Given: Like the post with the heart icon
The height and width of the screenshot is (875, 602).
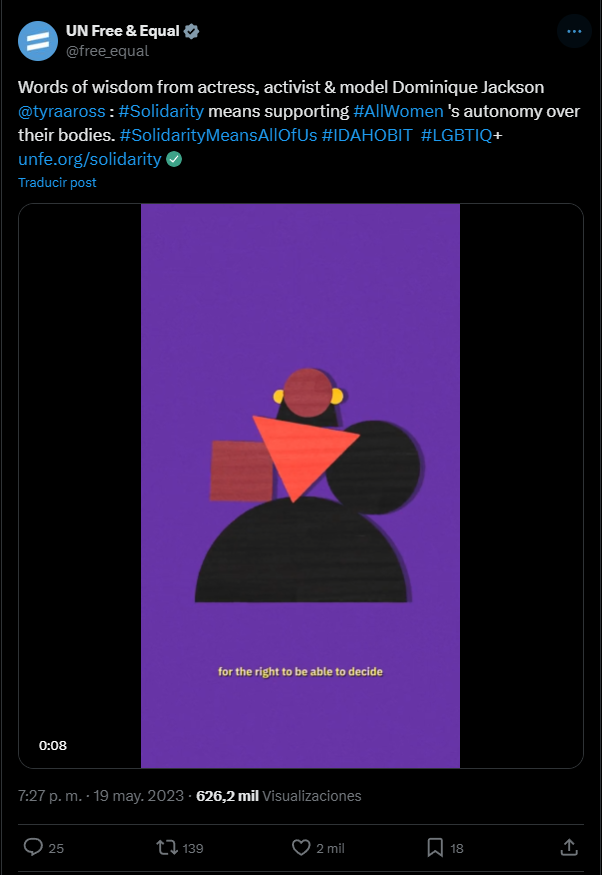Looking at the screenshot, I should point(301,848).
